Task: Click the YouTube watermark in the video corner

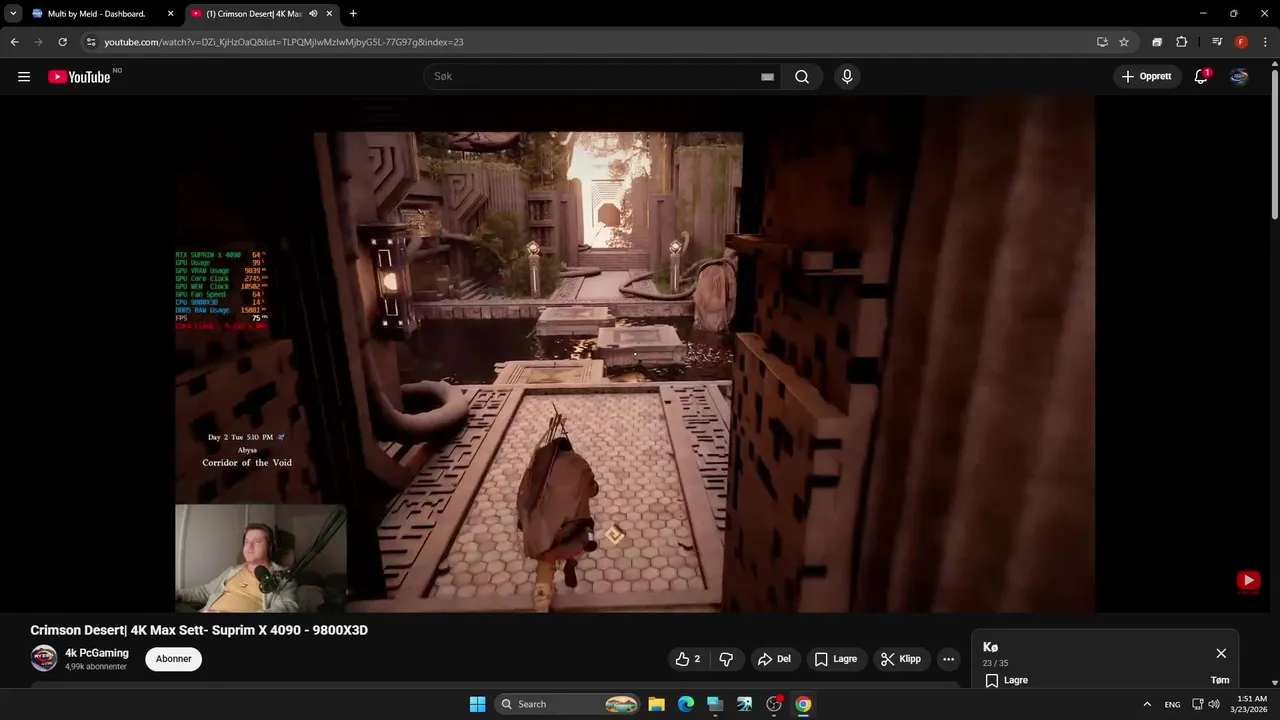Action: click(x=1248, y=581)
